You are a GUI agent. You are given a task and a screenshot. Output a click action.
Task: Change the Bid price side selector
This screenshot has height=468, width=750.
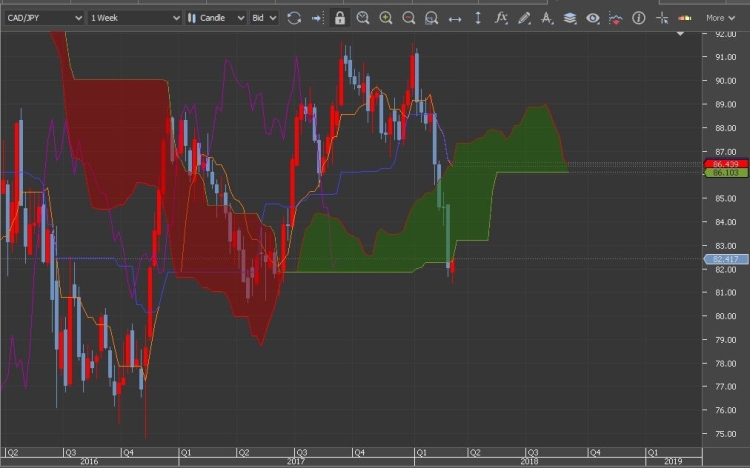pos(263,18)
